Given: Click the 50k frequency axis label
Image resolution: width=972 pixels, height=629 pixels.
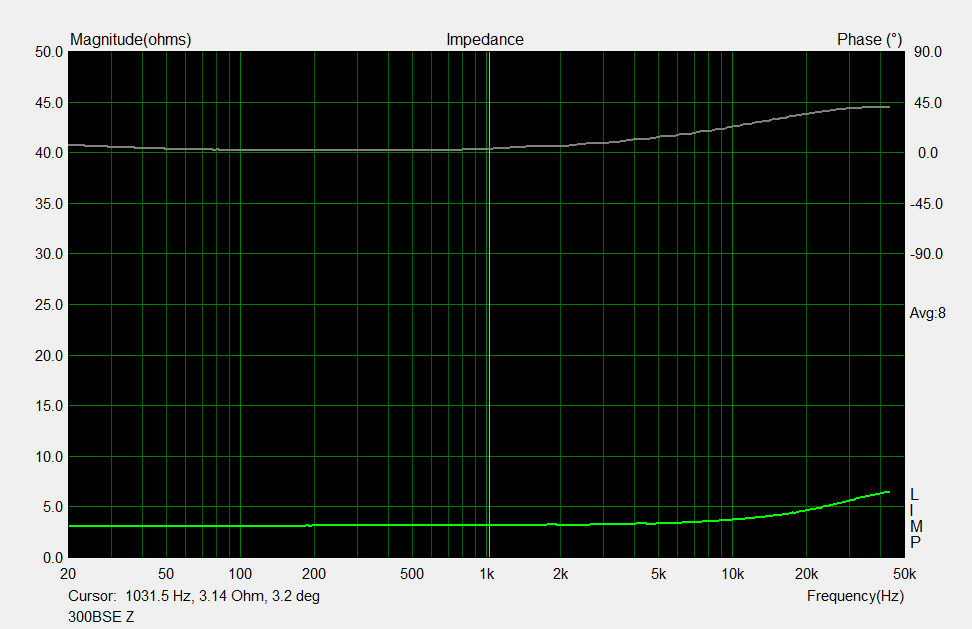Looking at the screenshot, I should 904,574.
